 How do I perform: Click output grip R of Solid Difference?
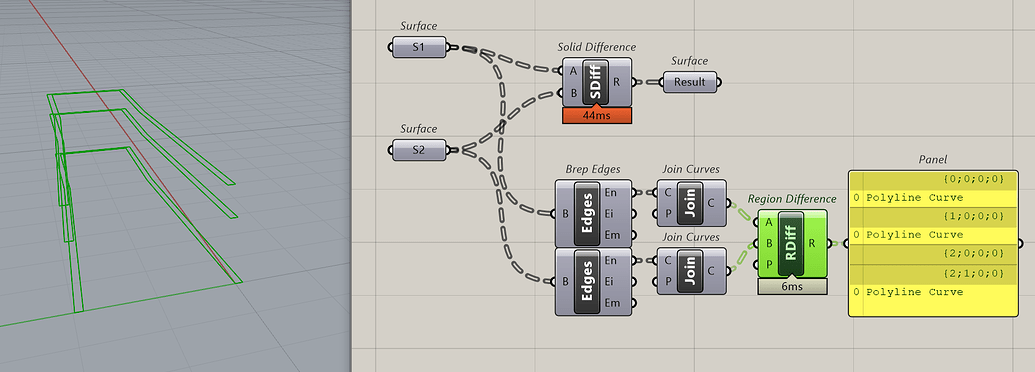(635, 82)
